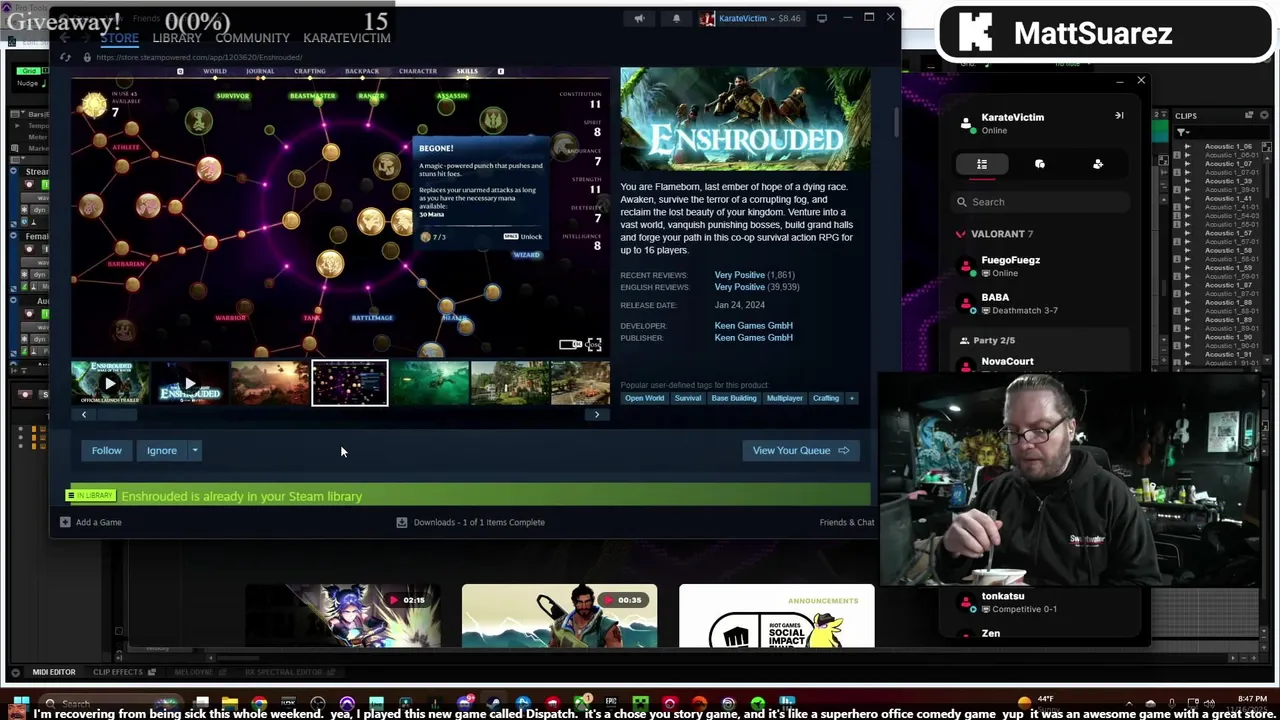Click the Base Building tag
The image size is (1280, 720).
tap(734, 398)
